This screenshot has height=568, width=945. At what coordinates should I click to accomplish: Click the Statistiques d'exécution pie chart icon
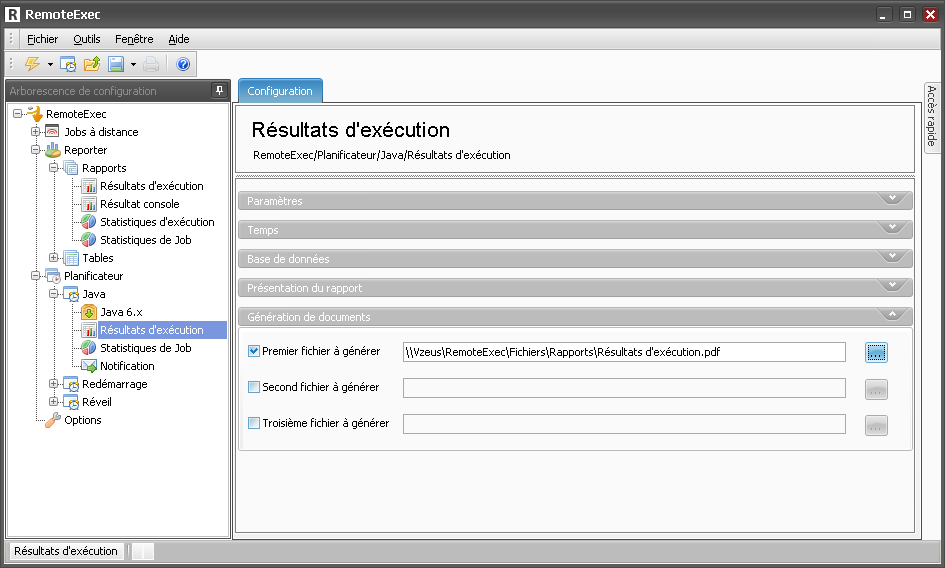89,222
